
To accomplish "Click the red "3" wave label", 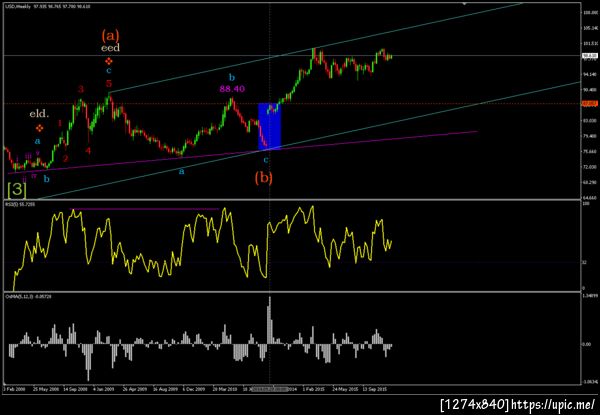I will click(81, 90).
